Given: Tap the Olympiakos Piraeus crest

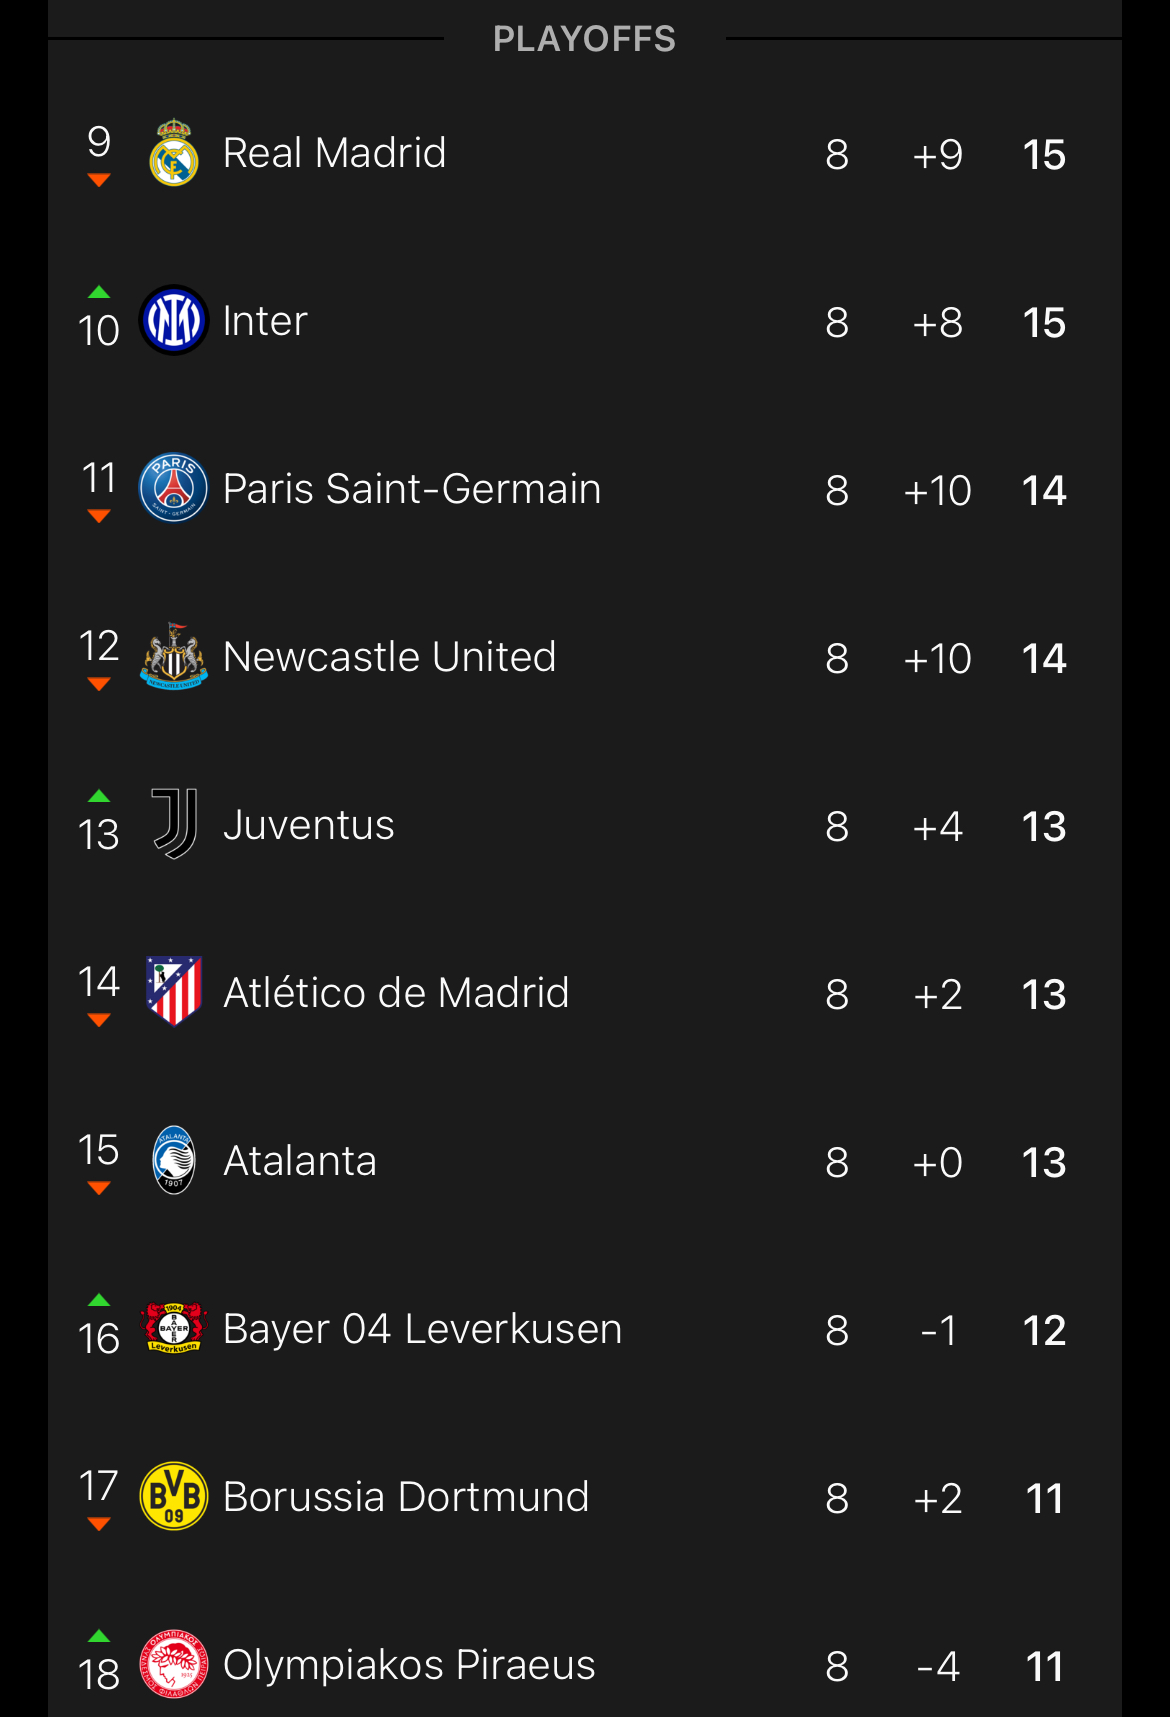Looking at the screenshot, I should pyautogui.click(x=174, y=1664).
